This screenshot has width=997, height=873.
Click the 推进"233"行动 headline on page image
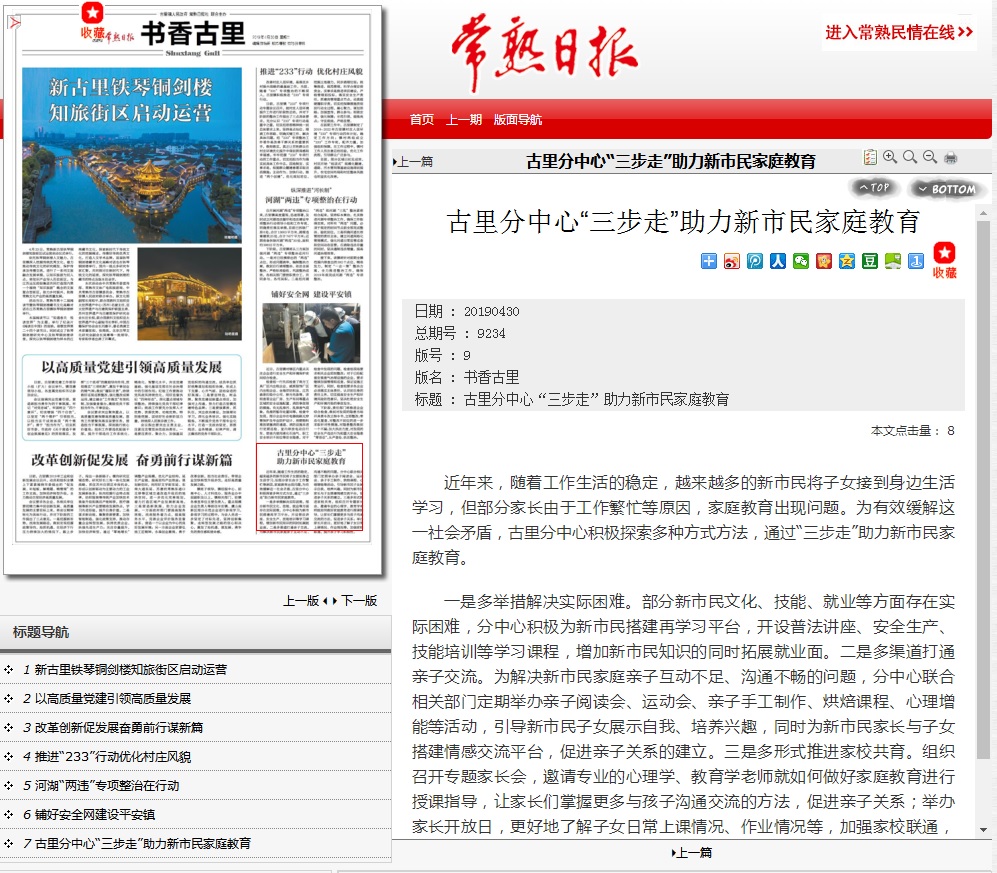click(311, 72)
